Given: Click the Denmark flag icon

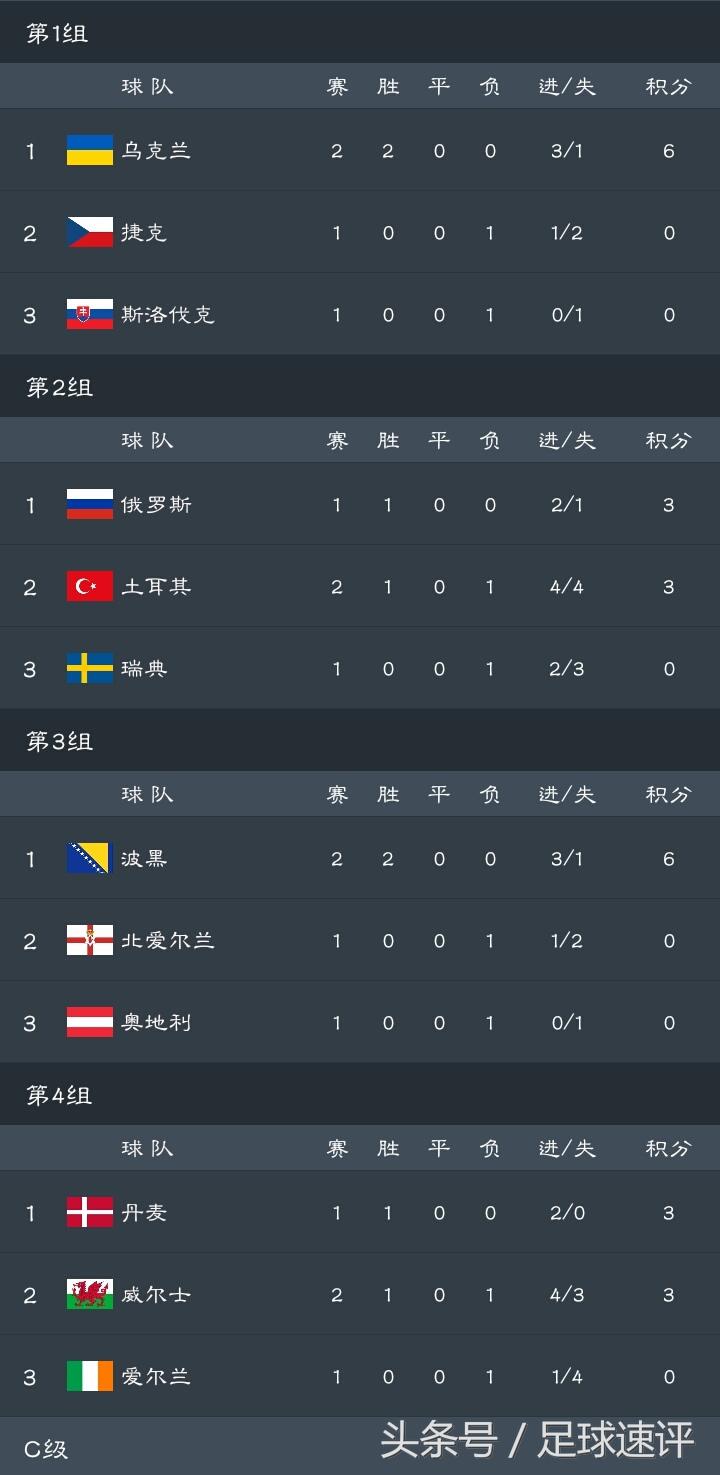Looking at the screenshot, I should coord(90,1213).
